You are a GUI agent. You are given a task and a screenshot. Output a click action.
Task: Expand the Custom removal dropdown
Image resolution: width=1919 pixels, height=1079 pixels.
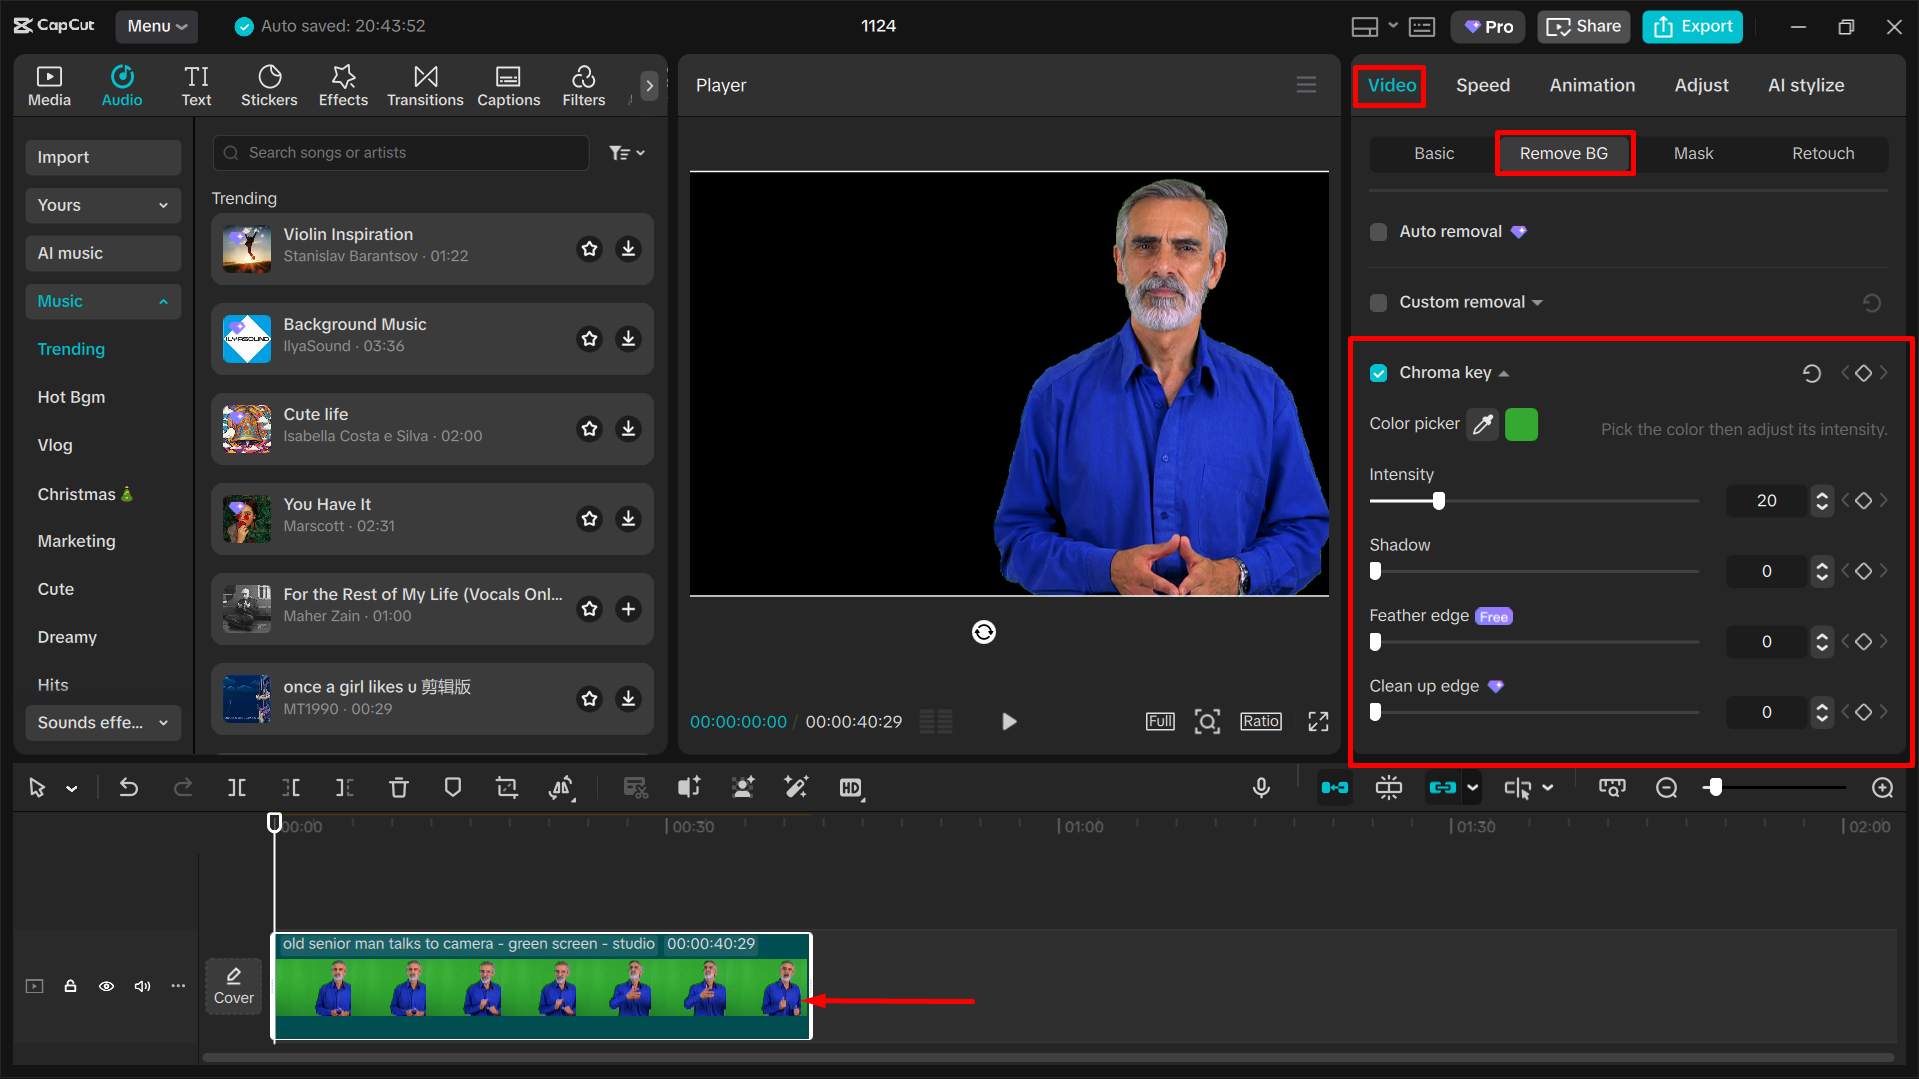[x=1537, y=302]
